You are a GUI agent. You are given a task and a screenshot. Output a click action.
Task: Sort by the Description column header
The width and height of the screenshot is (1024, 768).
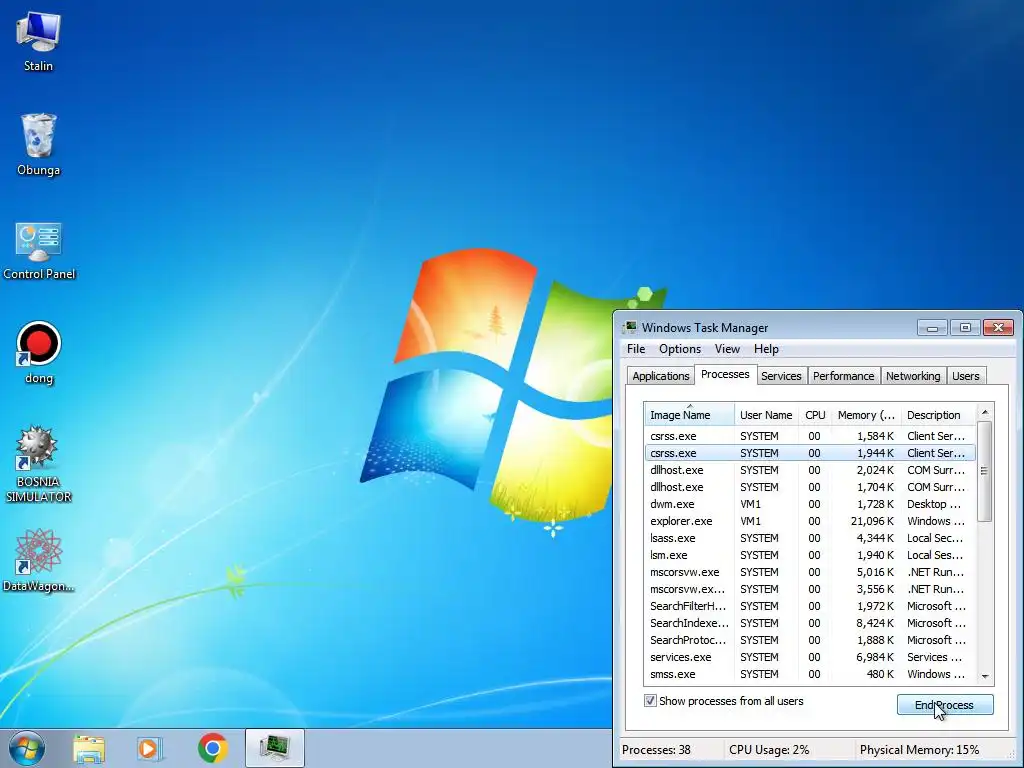(x=938, y=415)
